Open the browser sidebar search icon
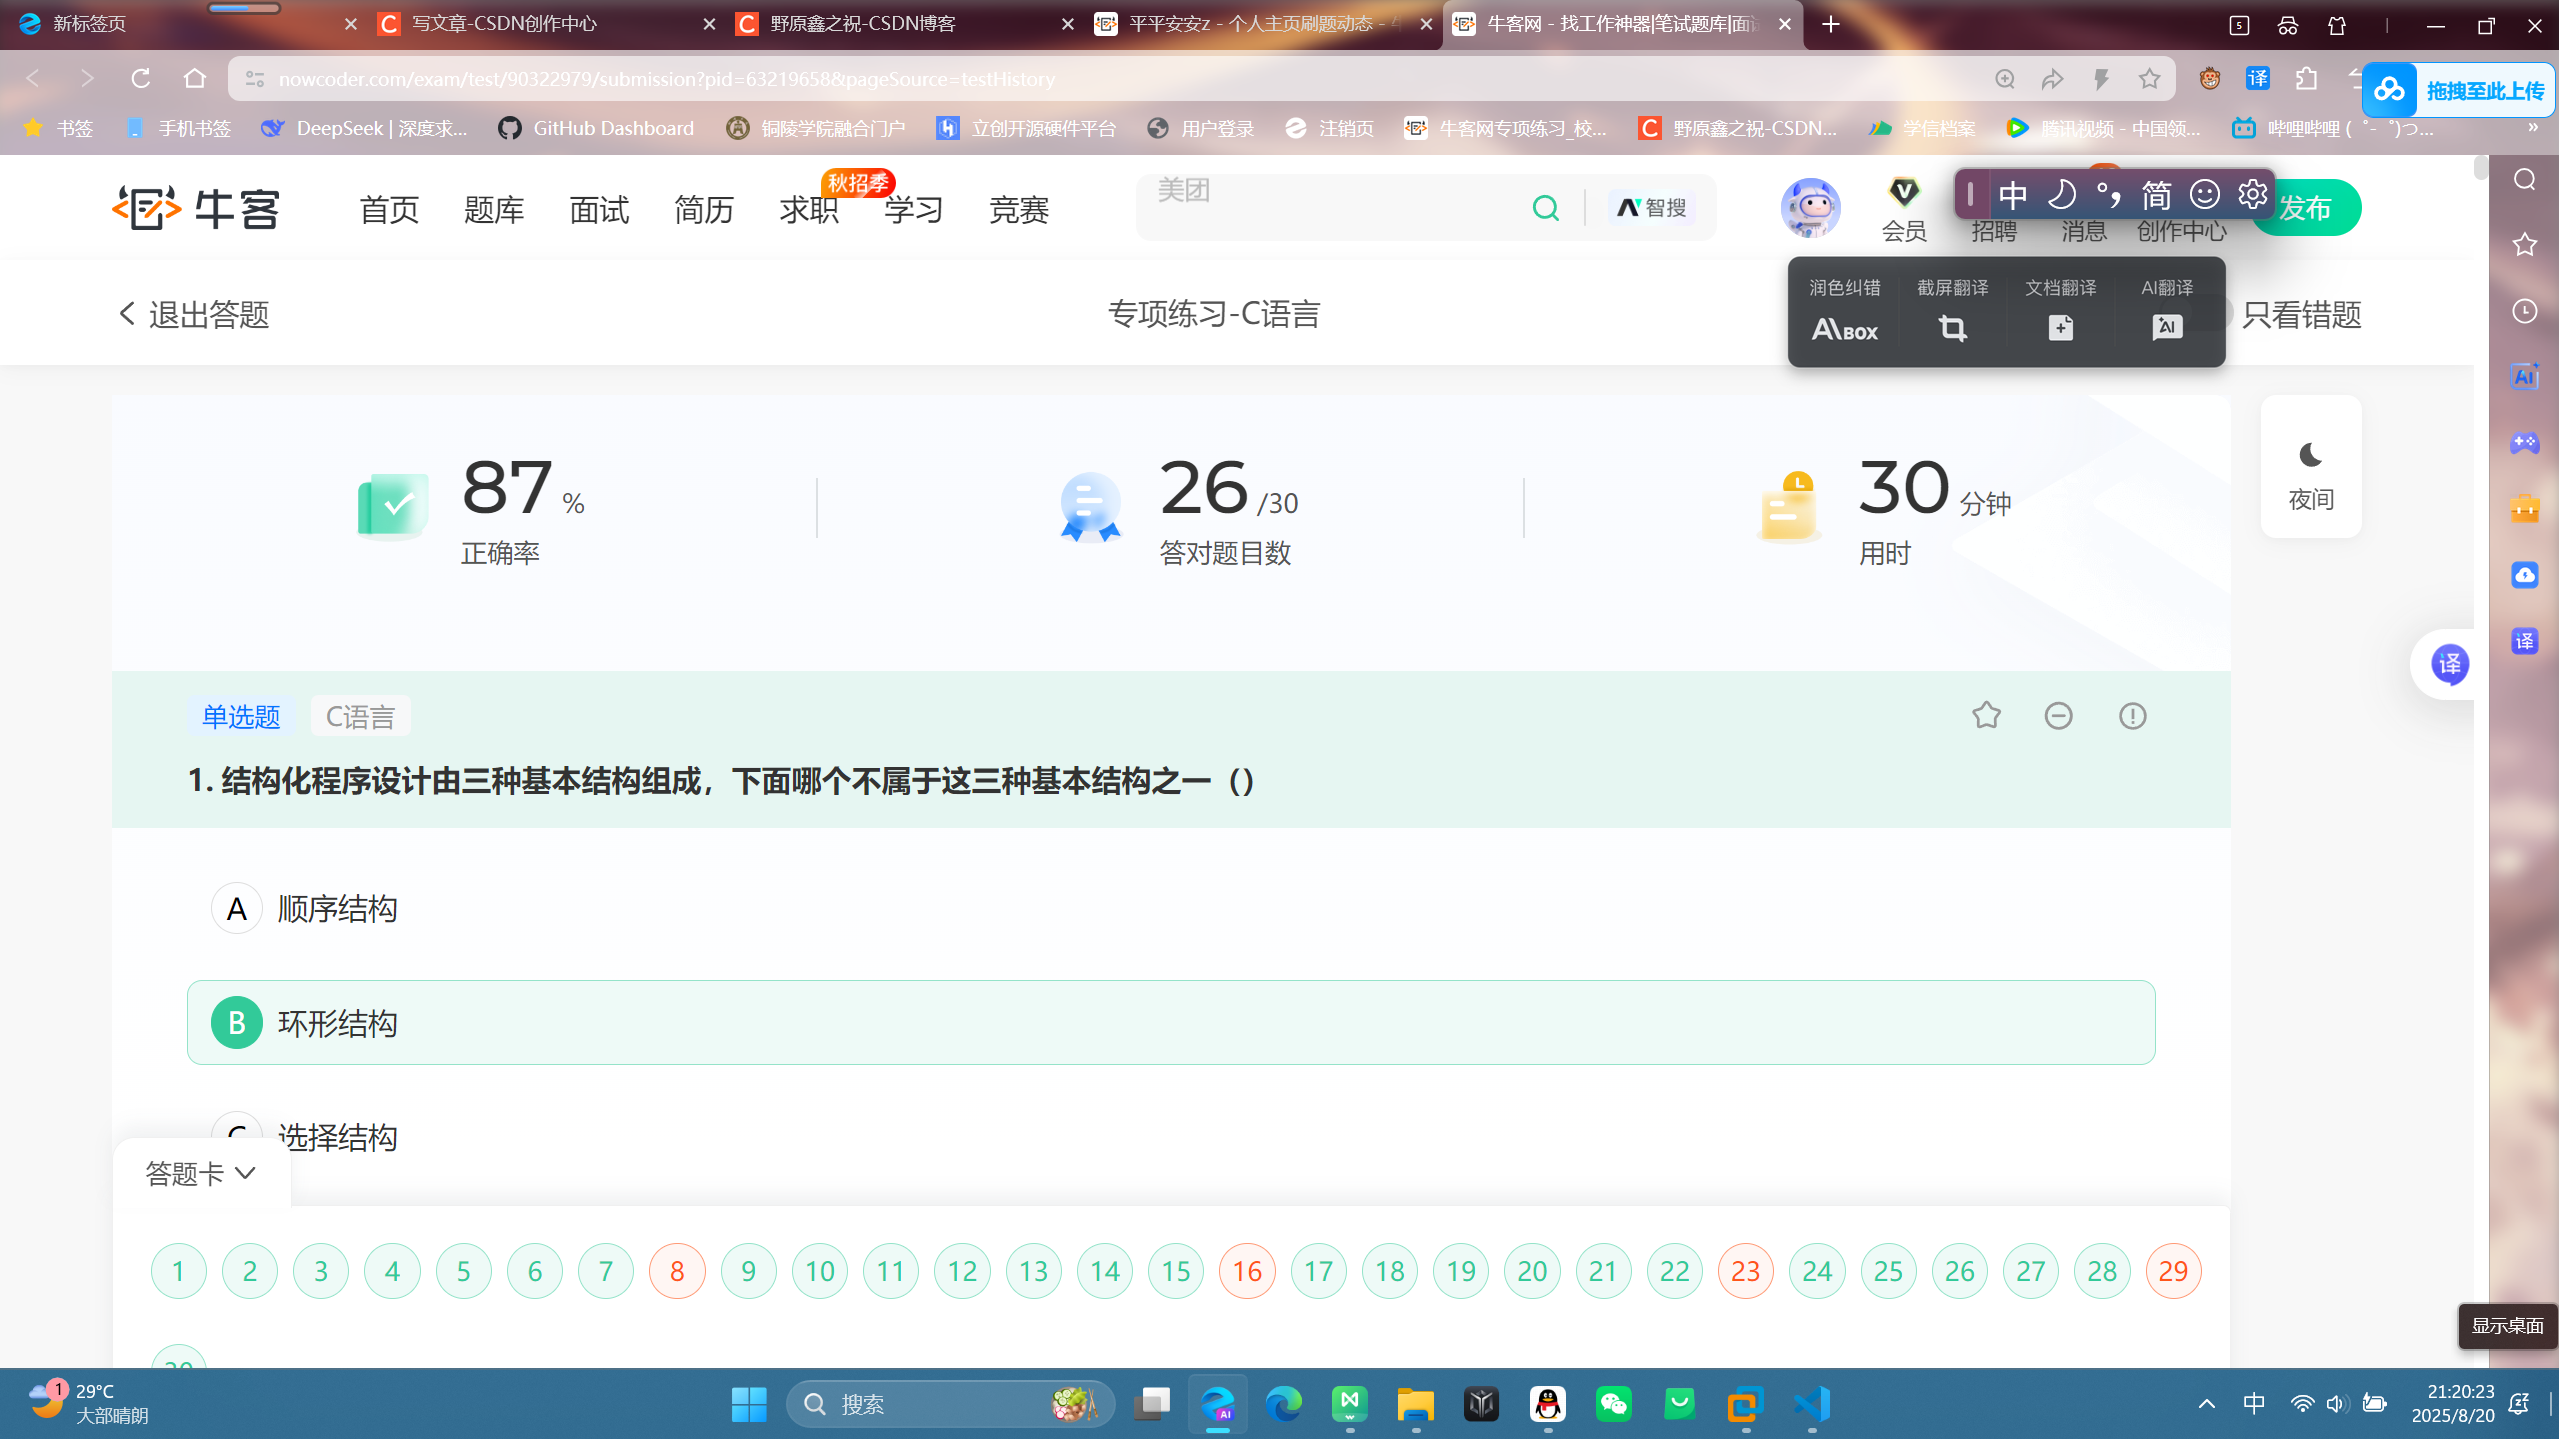This screenshot has width=2559, height=1439. 2524,179
